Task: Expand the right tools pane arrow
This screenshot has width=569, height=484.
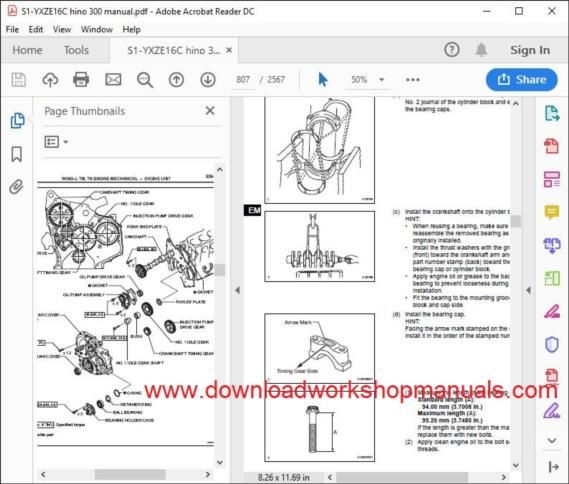Action: coord(528,290)
